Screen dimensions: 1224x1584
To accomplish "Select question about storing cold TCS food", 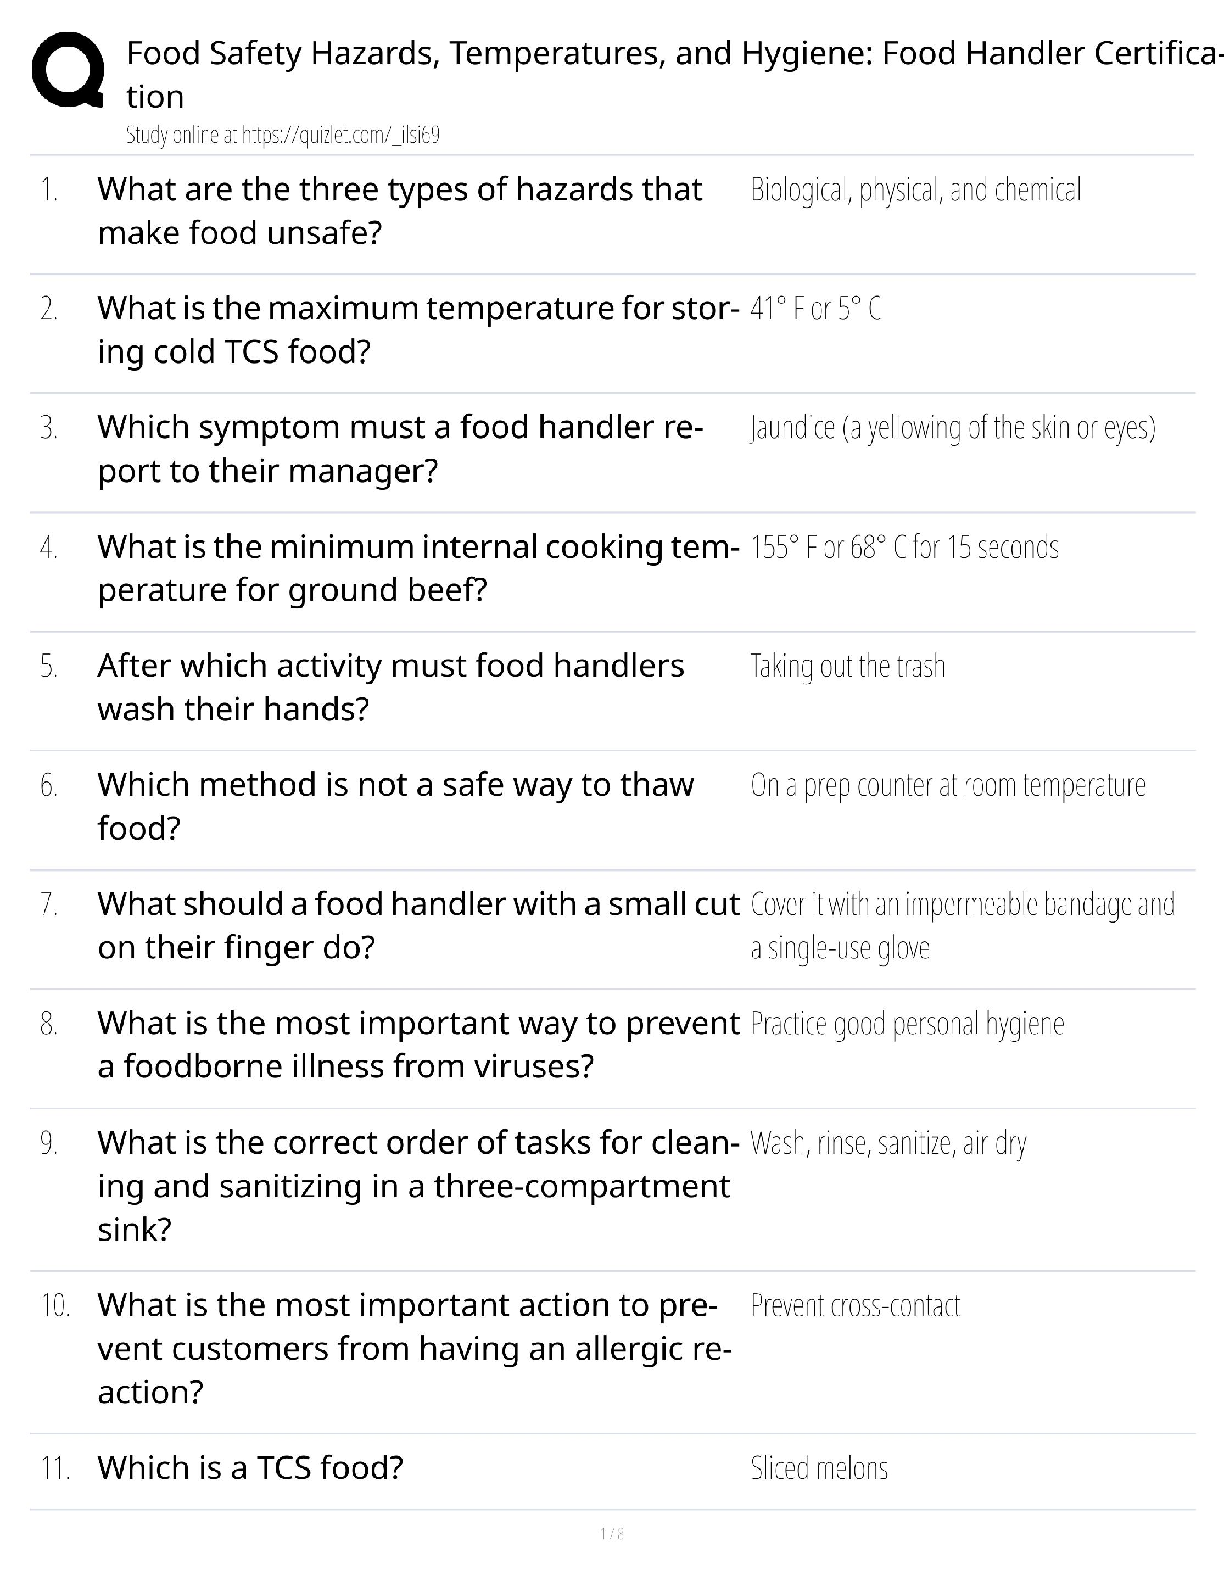I will tap(417, 329).
